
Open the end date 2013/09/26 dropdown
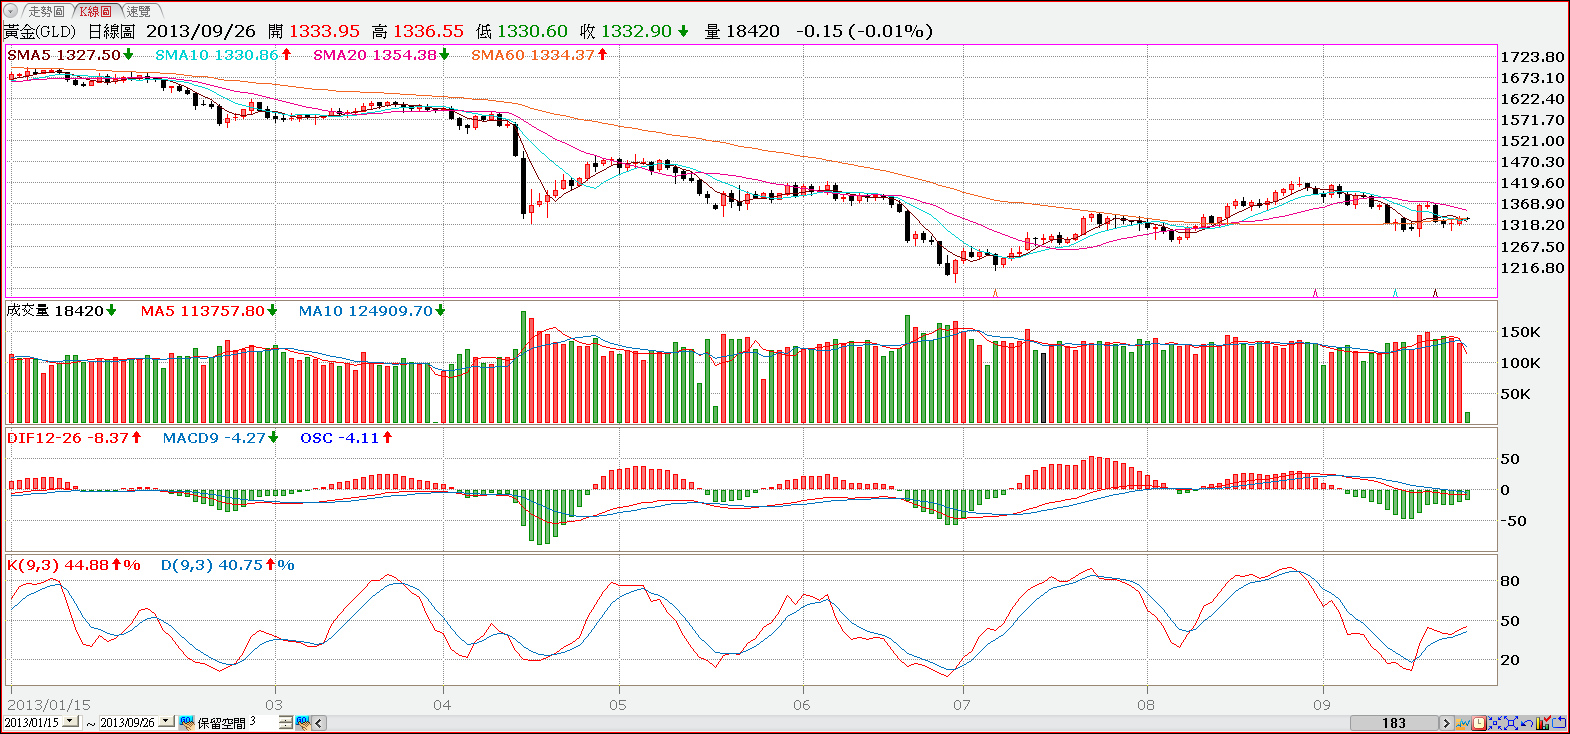165,721
